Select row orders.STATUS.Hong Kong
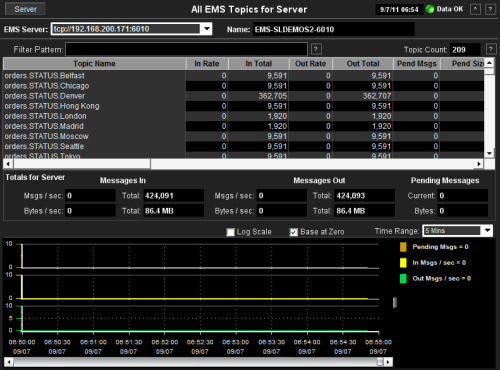The width and height of the screenshot is (500, 370). [x=243, y=106]
